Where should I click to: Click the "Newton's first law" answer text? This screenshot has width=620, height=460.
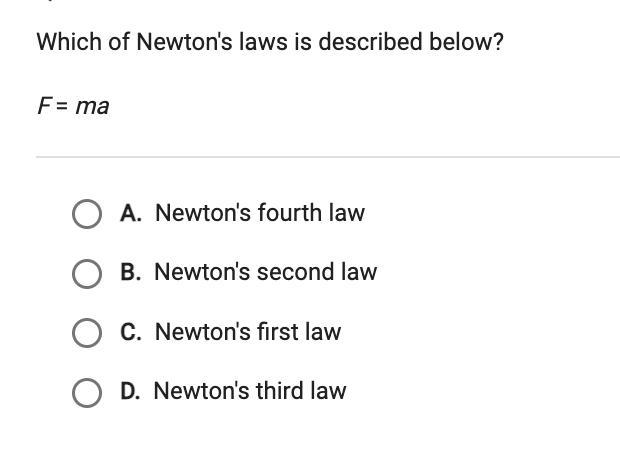click(x=248, y=331)
